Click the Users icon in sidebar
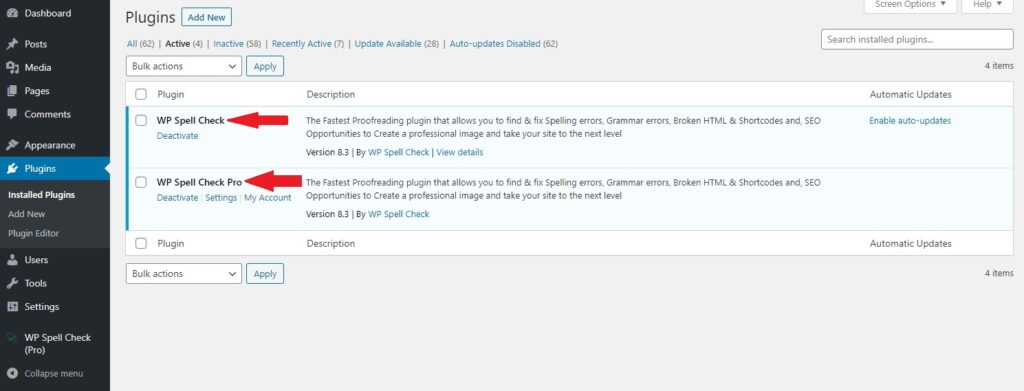 11,260
